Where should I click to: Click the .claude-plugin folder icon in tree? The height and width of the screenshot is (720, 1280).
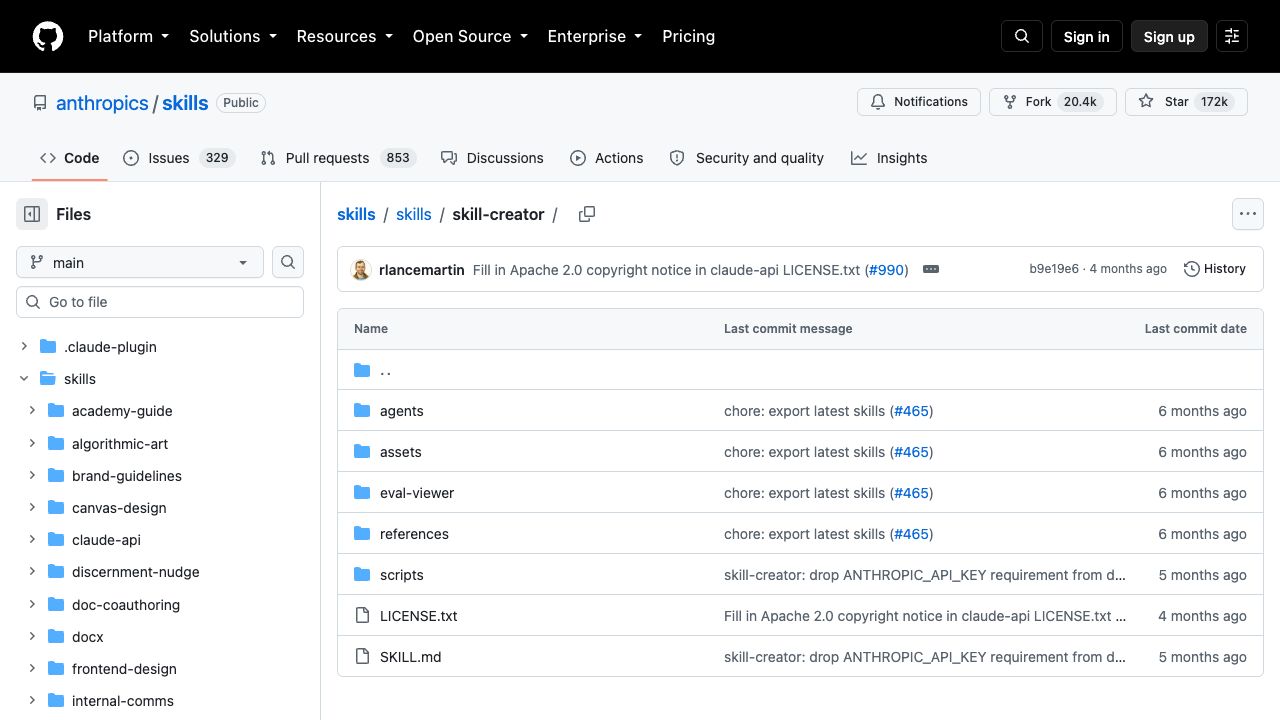pos(48,347)
